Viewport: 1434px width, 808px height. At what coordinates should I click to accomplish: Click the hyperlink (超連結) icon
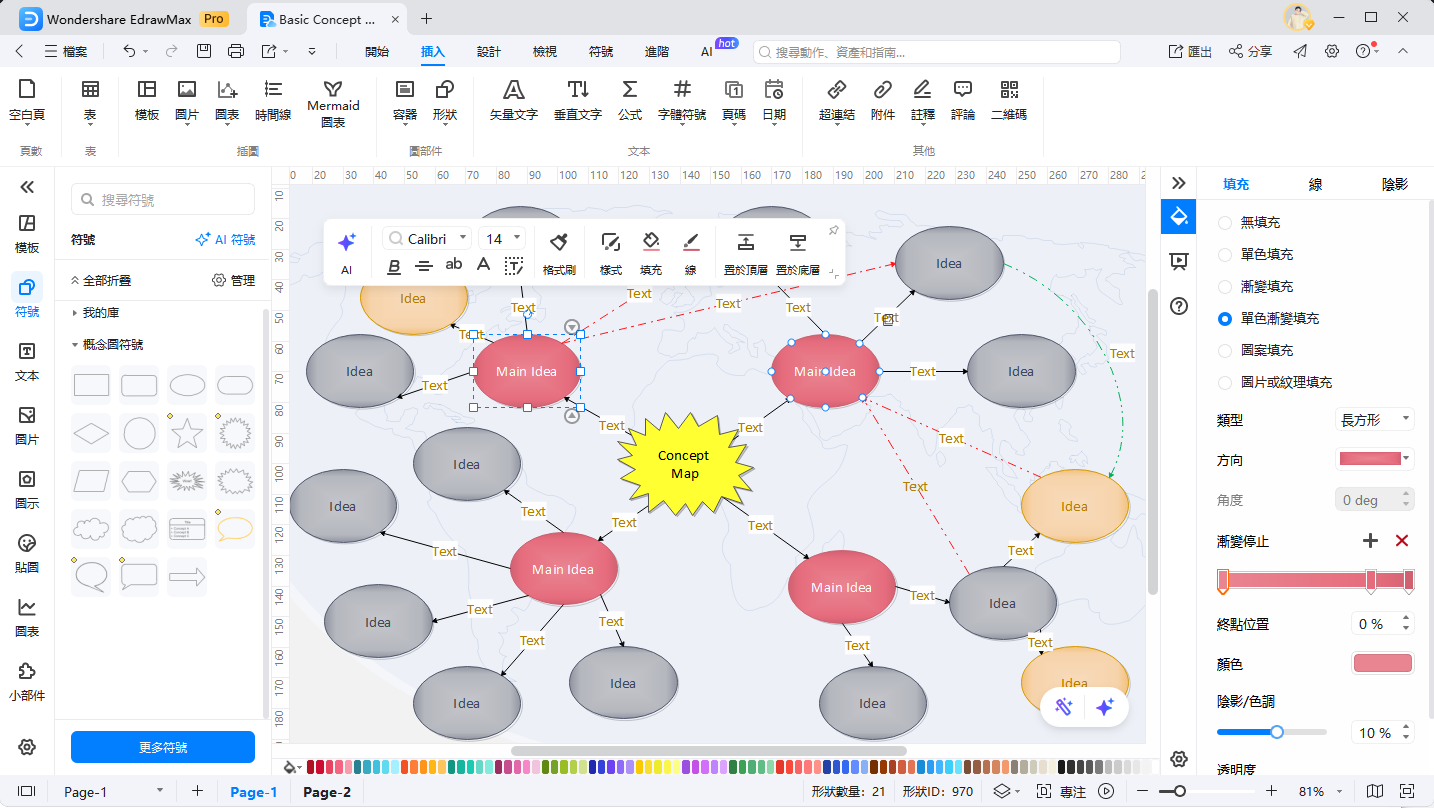(836, 99)
